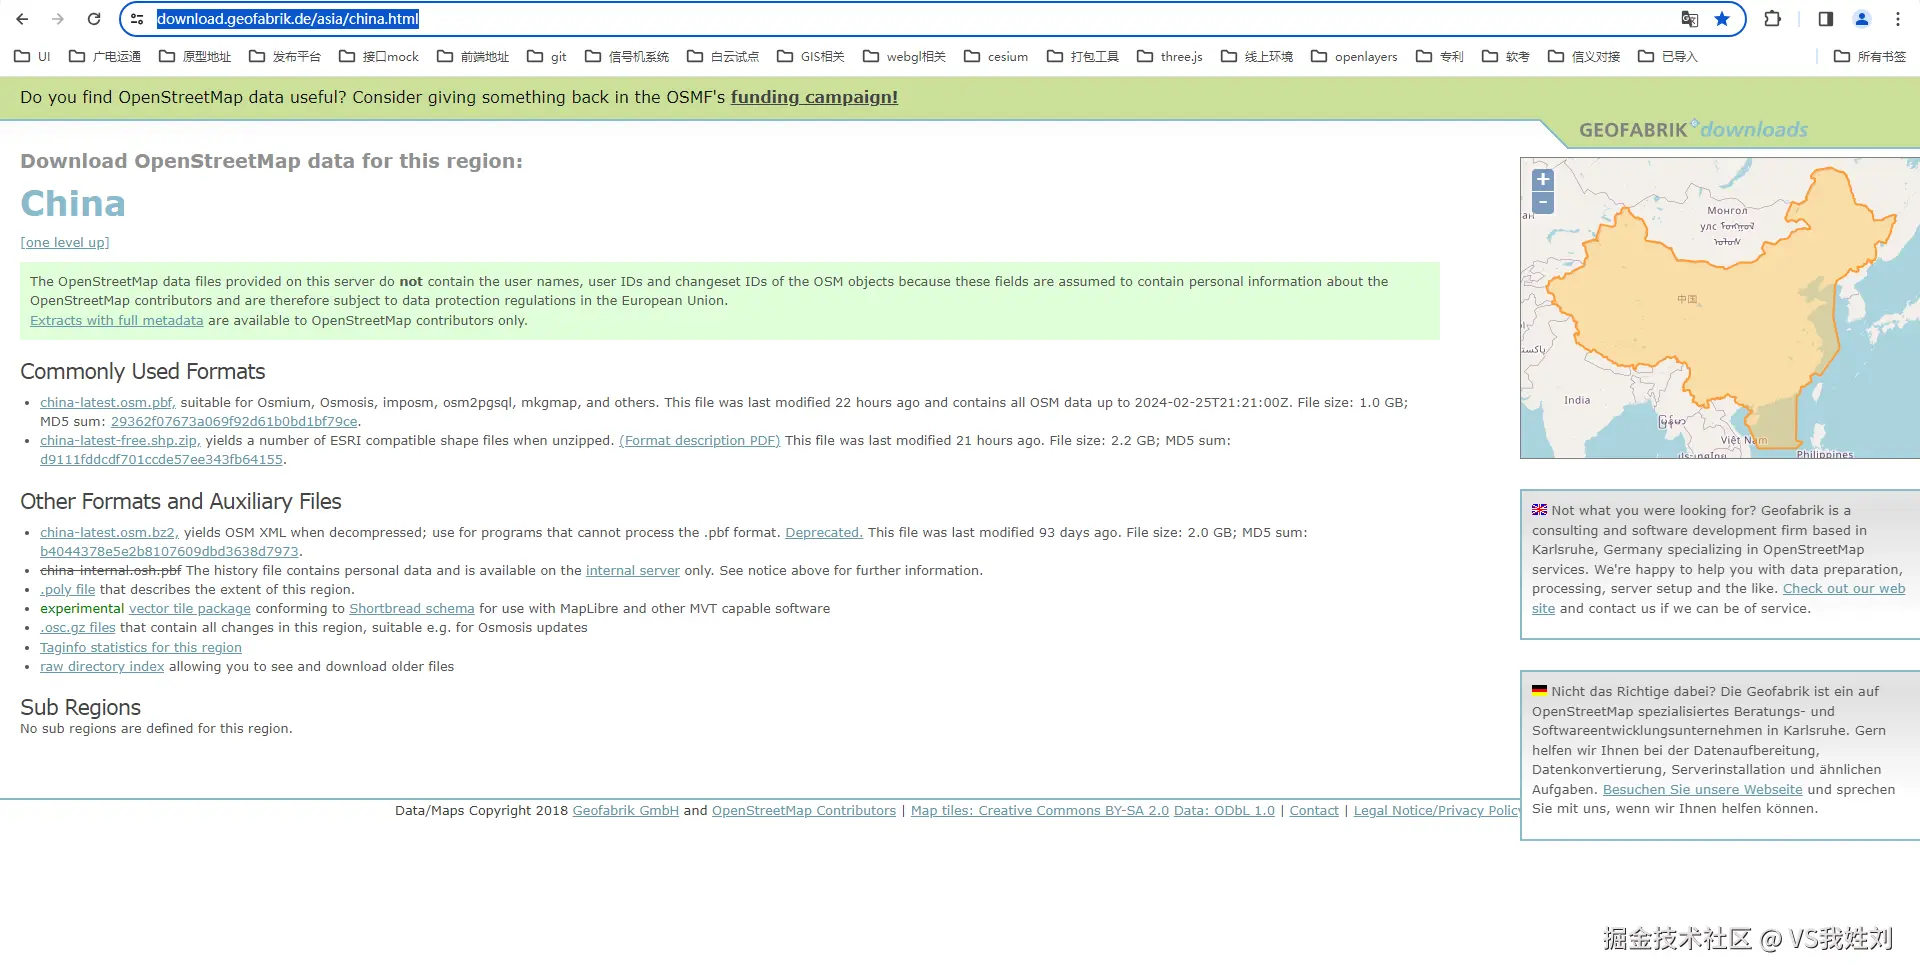The width and height of the screenshot is (1920, 979).
Task: Open the Shortbread schema link
Action: click(x=412, y=609)
